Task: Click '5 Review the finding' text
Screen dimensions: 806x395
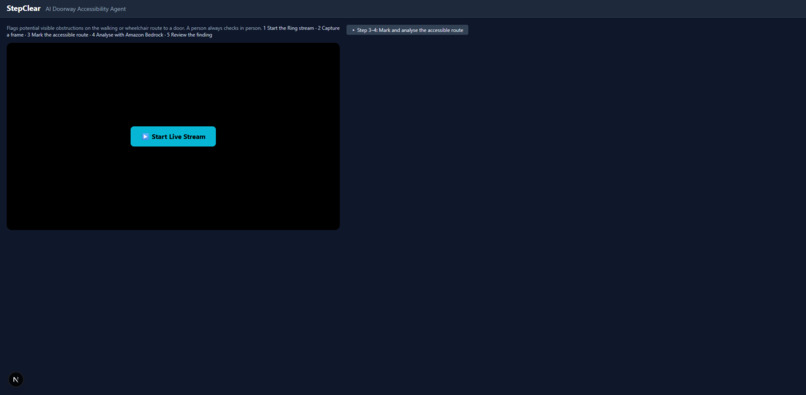Action: (189, 35)
